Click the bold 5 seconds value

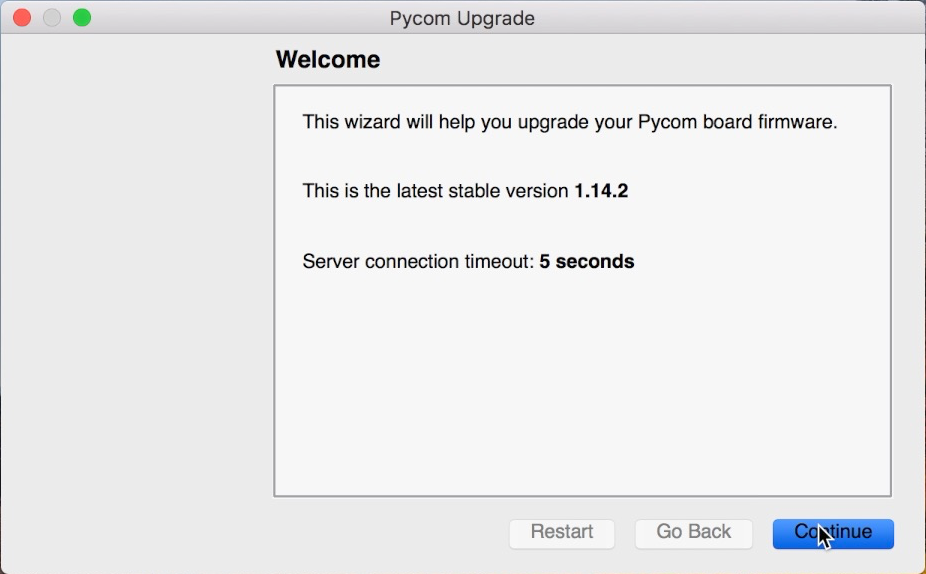[x=586, y=261]
